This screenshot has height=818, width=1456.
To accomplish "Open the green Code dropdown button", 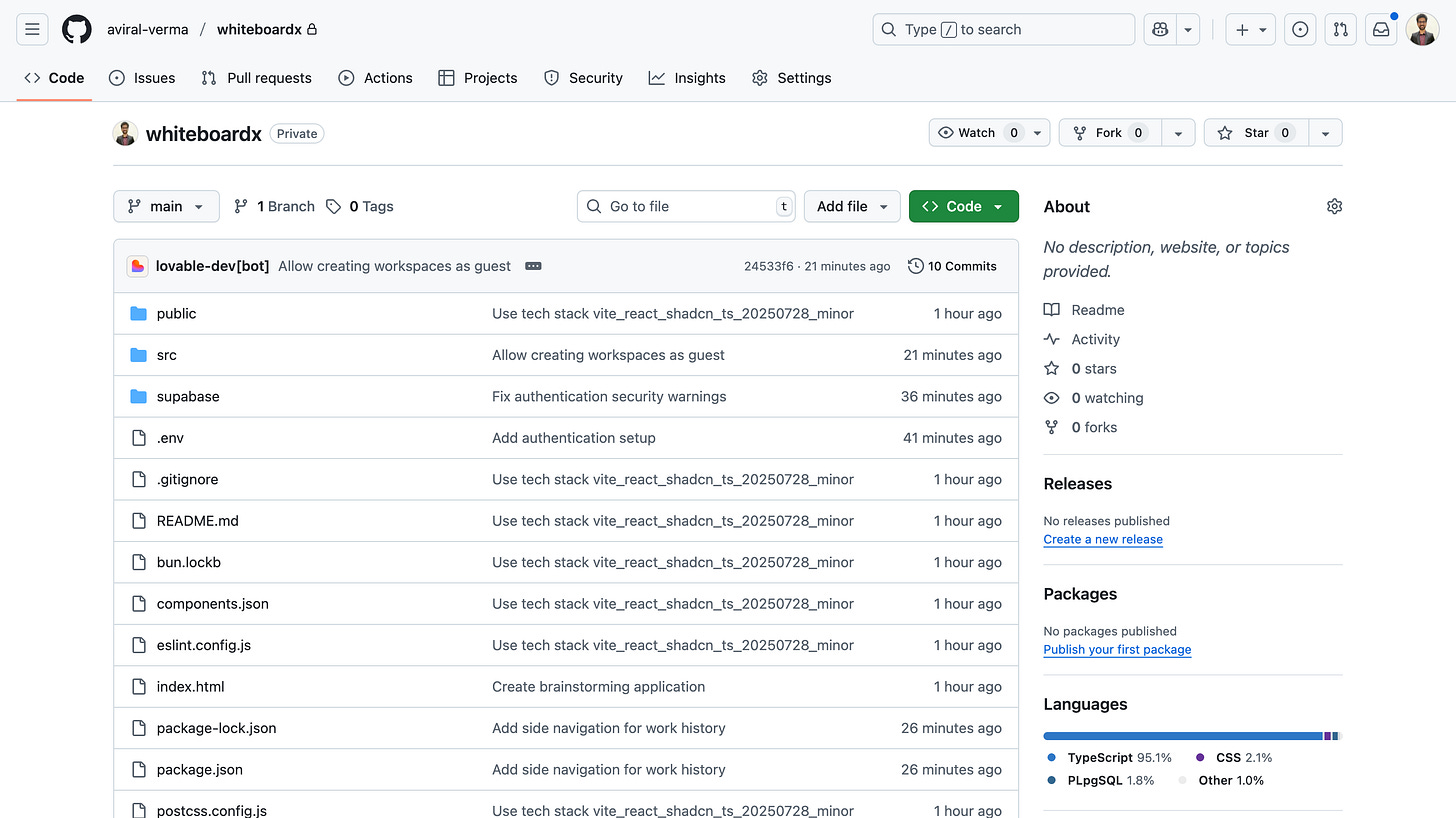I will (x=964, y=206).
